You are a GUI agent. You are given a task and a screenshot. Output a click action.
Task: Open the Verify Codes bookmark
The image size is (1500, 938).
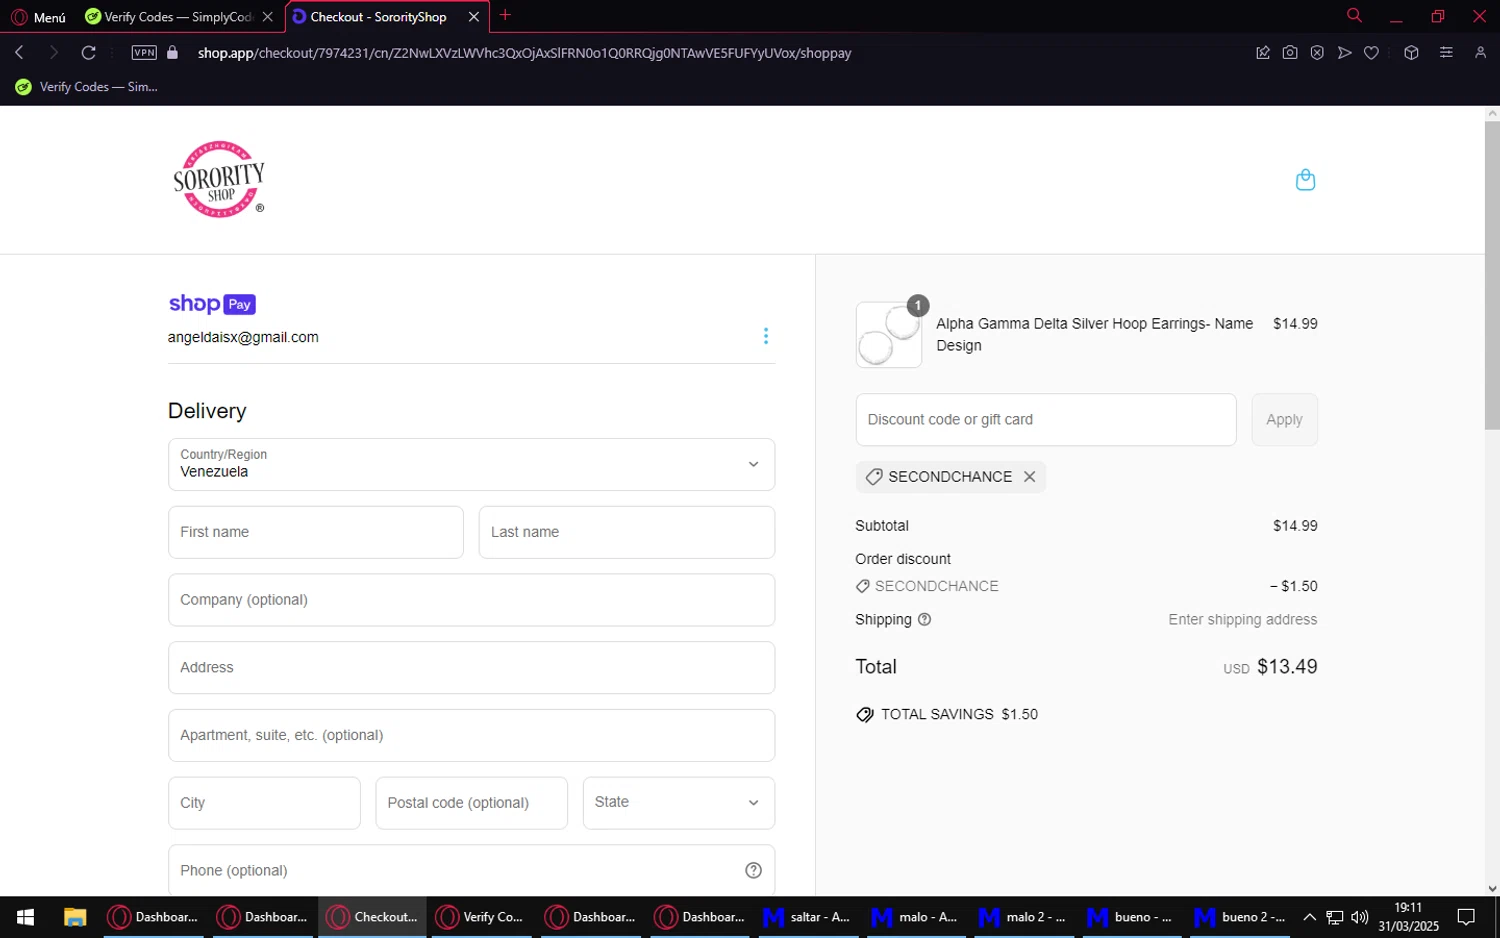click(x=86, y=87)
